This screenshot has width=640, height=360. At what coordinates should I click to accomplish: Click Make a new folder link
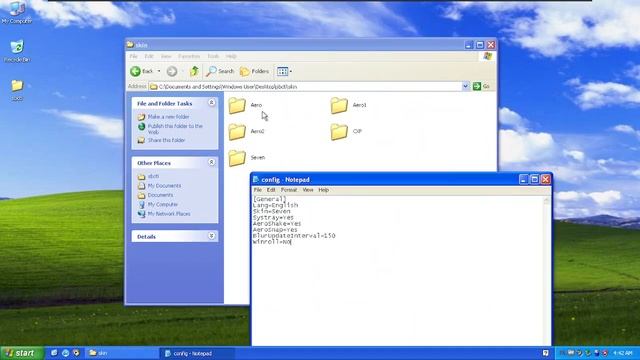(168, 117)
